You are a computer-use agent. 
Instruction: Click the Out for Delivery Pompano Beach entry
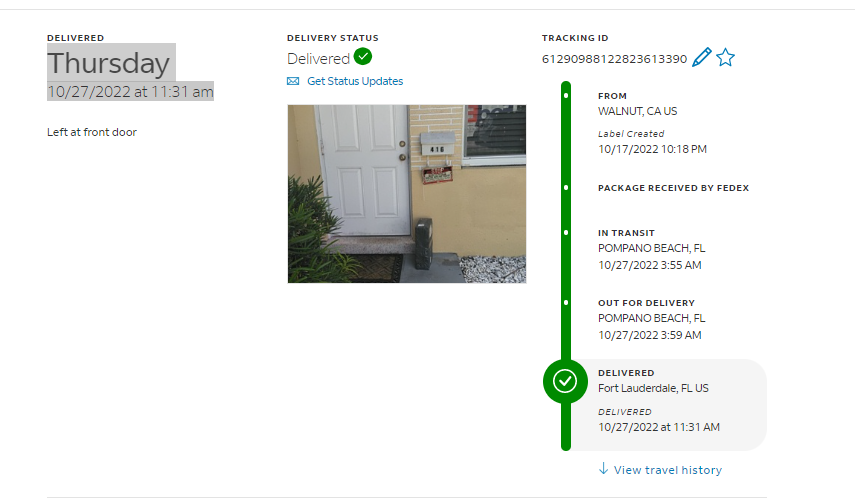[x=651, y=319]
